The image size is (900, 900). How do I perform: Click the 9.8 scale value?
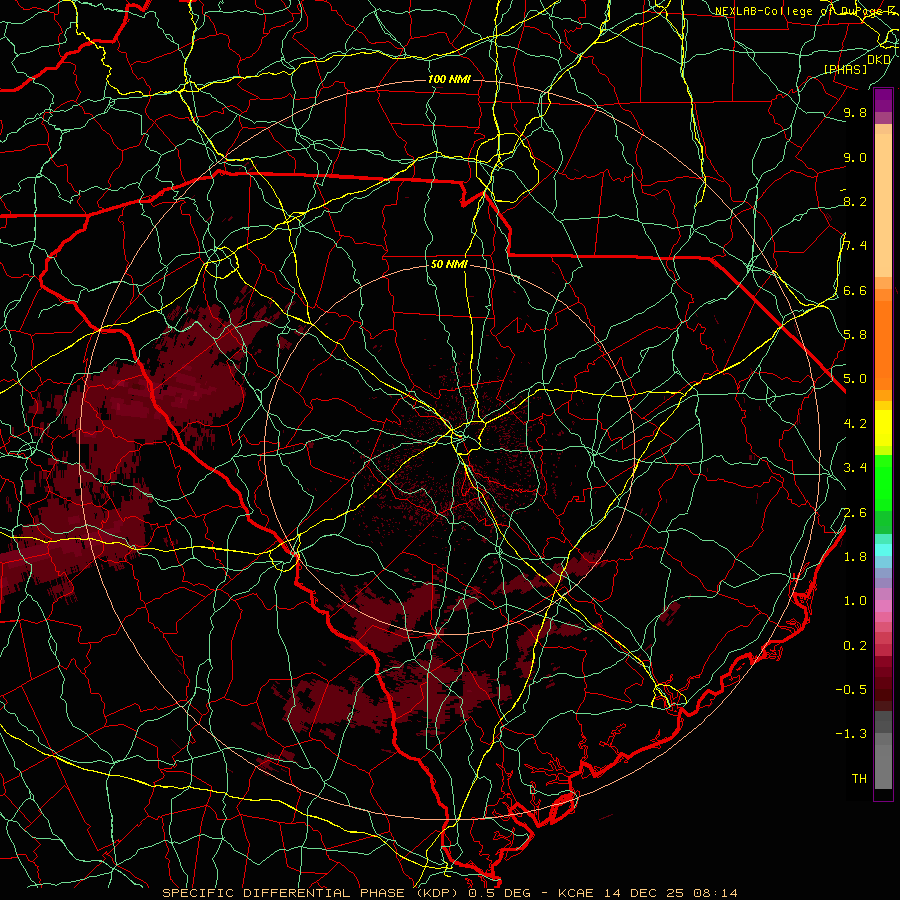click(855, 113)
